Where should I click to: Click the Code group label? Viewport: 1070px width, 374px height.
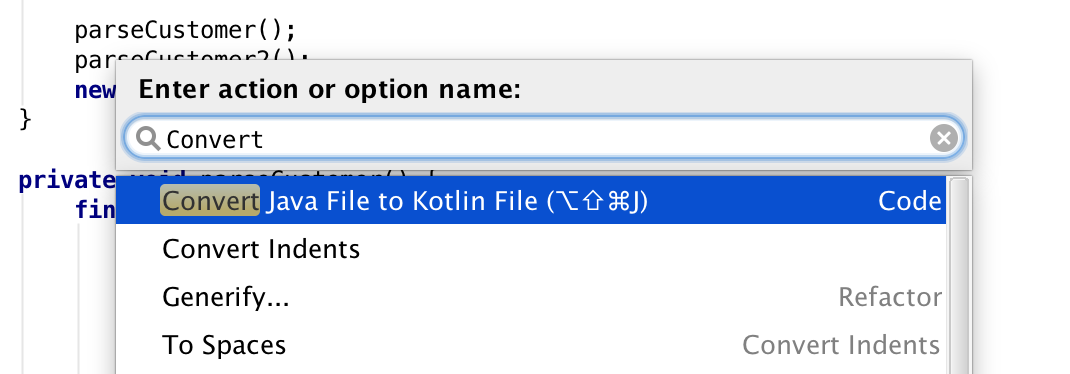910,201
